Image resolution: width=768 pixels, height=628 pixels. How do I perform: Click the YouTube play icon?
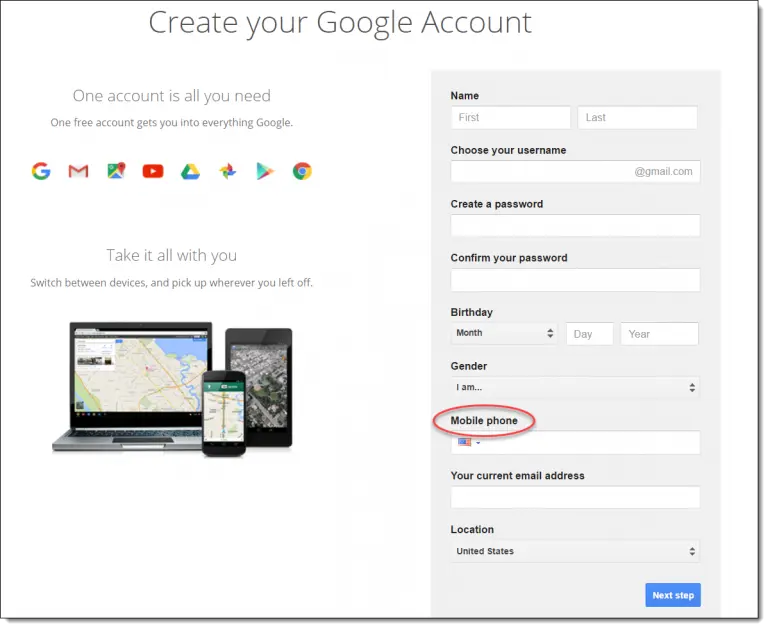(x=153, y=171)
